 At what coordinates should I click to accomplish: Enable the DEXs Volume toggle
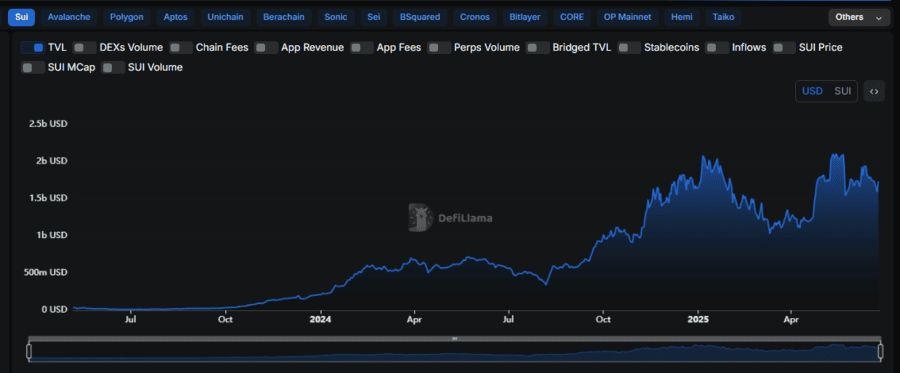[x=84, y=48]
